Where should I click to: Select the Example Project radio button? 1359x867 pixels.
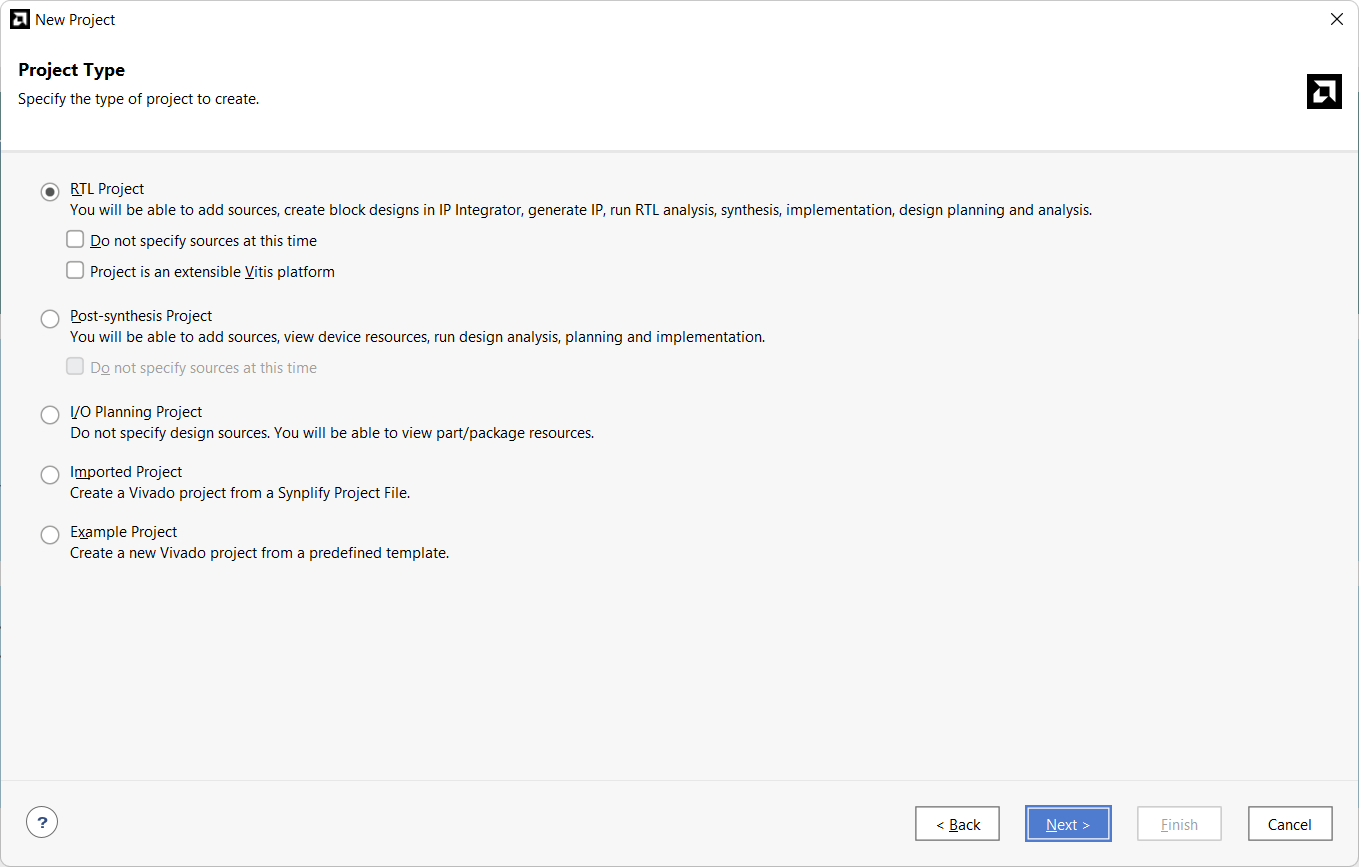click(x=50, y=535)
